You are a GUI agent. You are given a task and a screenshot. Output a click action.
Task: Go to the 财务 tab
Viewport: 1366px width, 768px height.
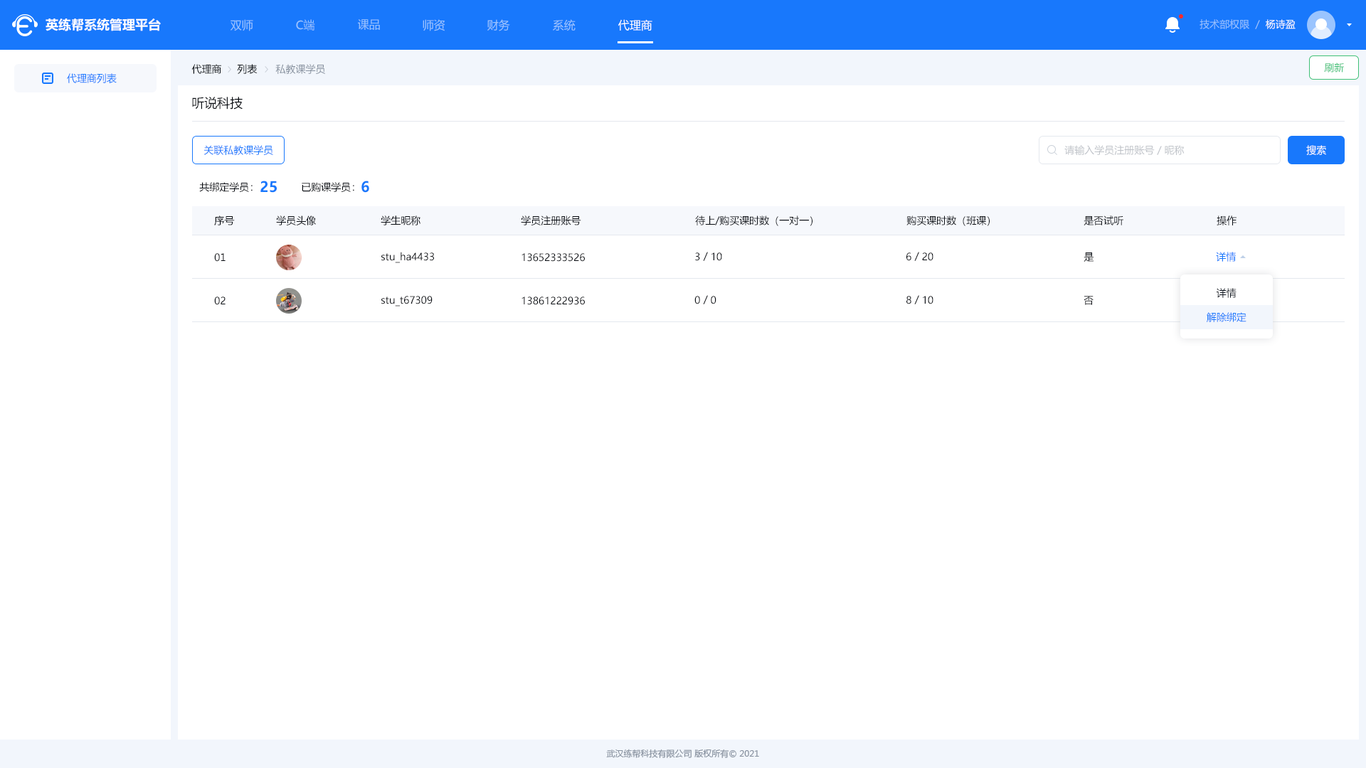[x=498, y=25]
